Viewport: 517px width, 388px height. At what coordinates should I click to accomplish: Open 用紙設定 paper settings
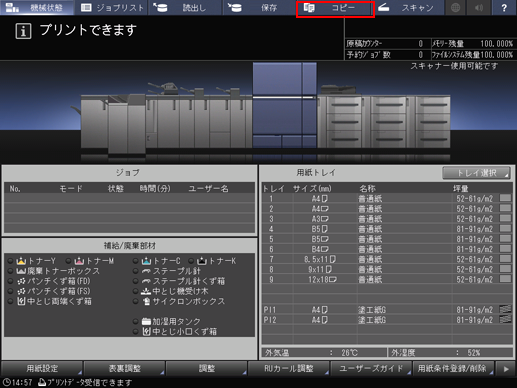coord(42,368)
